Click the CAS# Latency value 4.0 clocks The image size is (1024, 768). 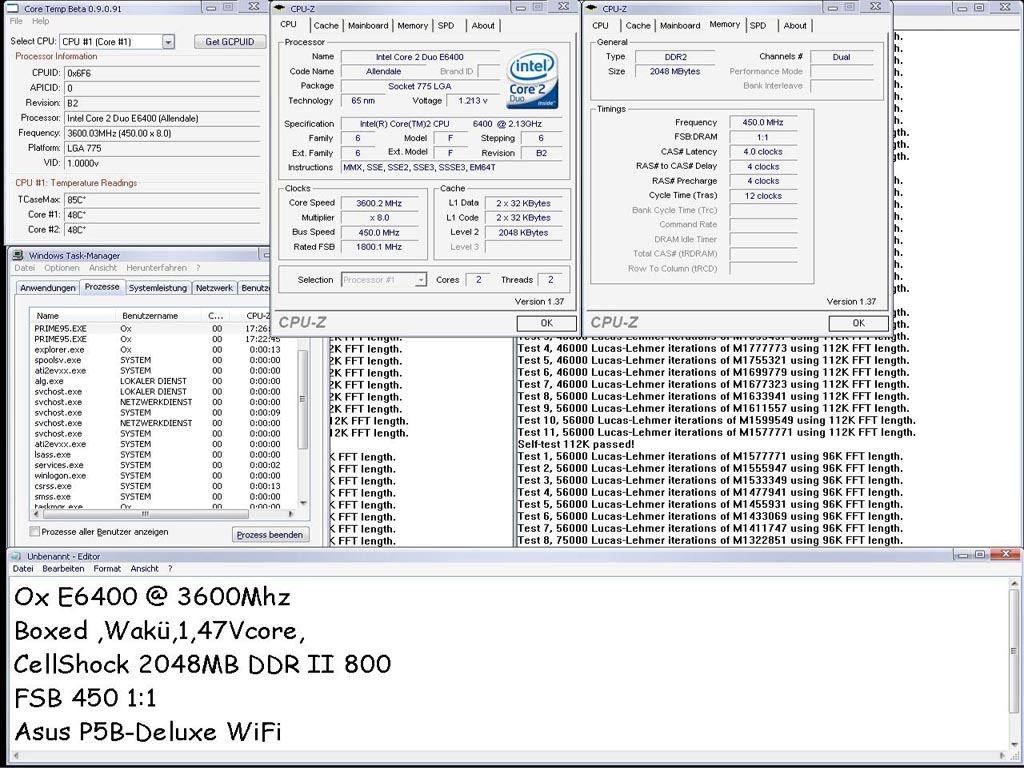point(763,152)
